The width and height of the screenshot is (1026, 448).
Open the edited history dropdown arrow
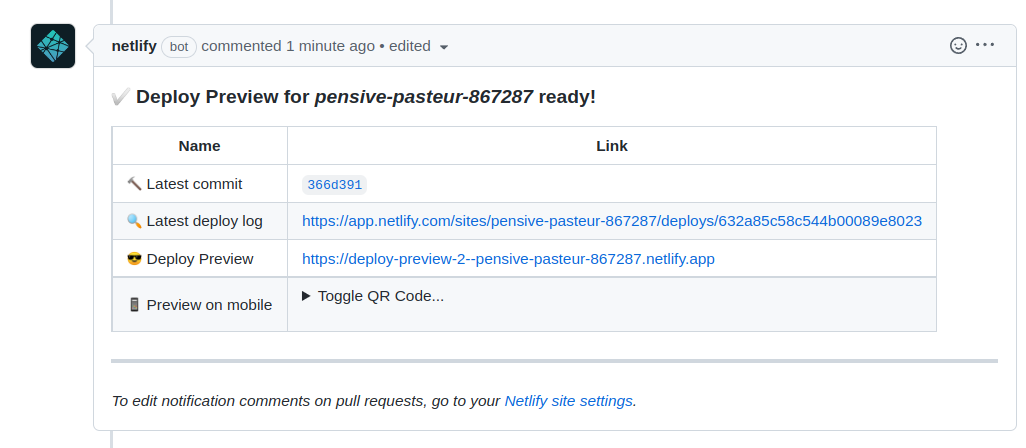pyautogui.click(x=444, y=47)
